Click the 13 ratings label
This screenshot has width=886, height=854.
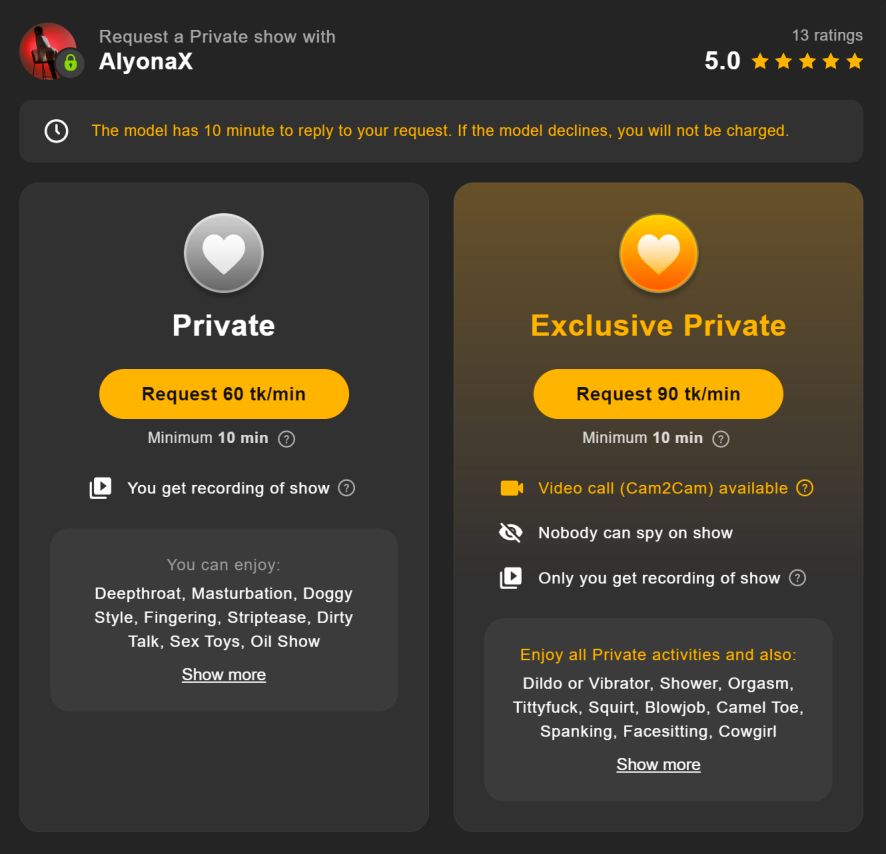827,35
